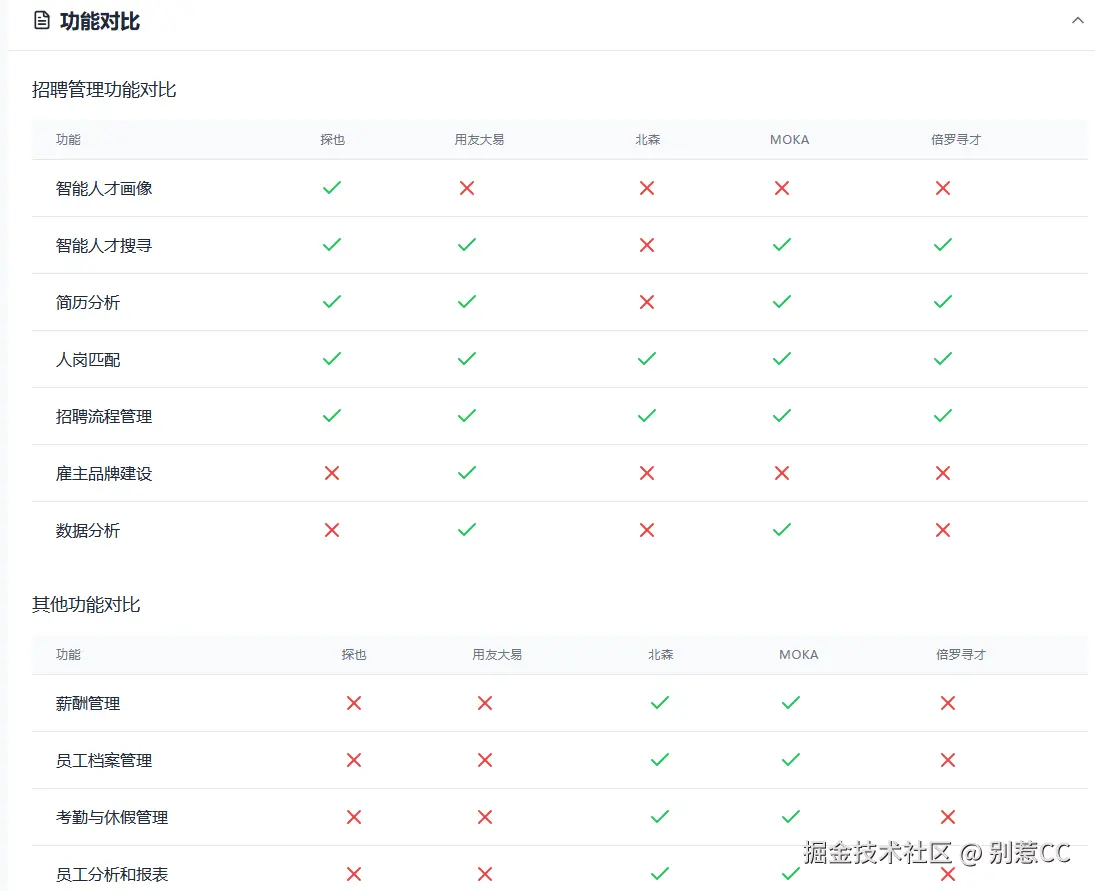Click the check for 用友大易 智能人才搜寻
The image size is (1095, 891).
tap(466, 244)
